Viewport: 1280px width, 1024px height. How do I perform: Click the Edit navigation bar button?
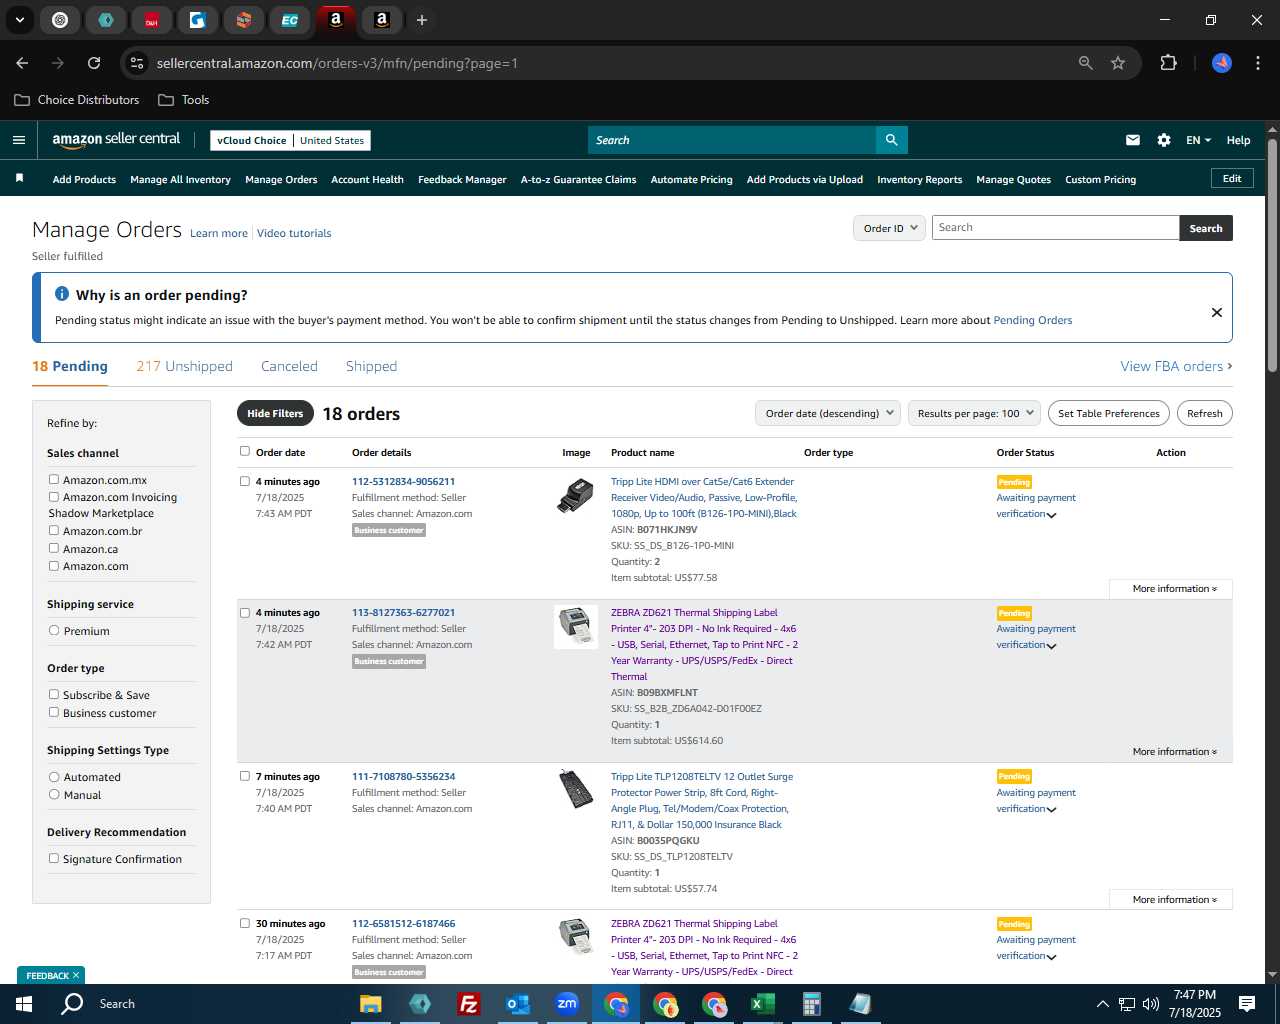1232,179
